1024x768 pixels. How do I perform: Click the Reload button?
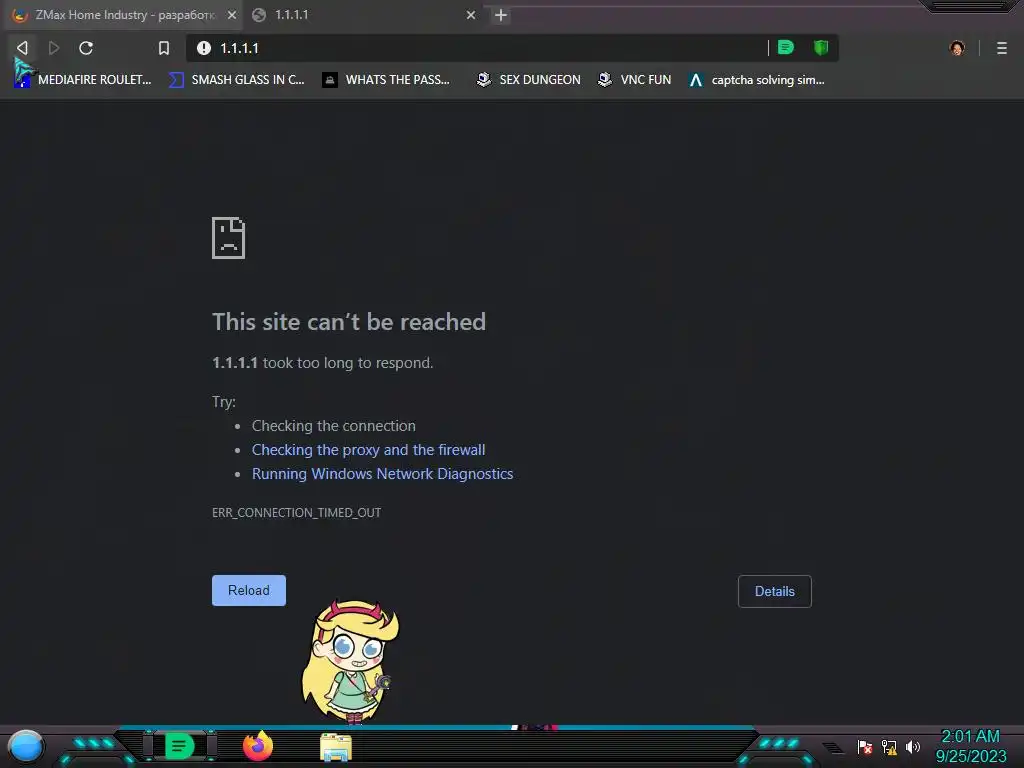(x=249, y=590)
